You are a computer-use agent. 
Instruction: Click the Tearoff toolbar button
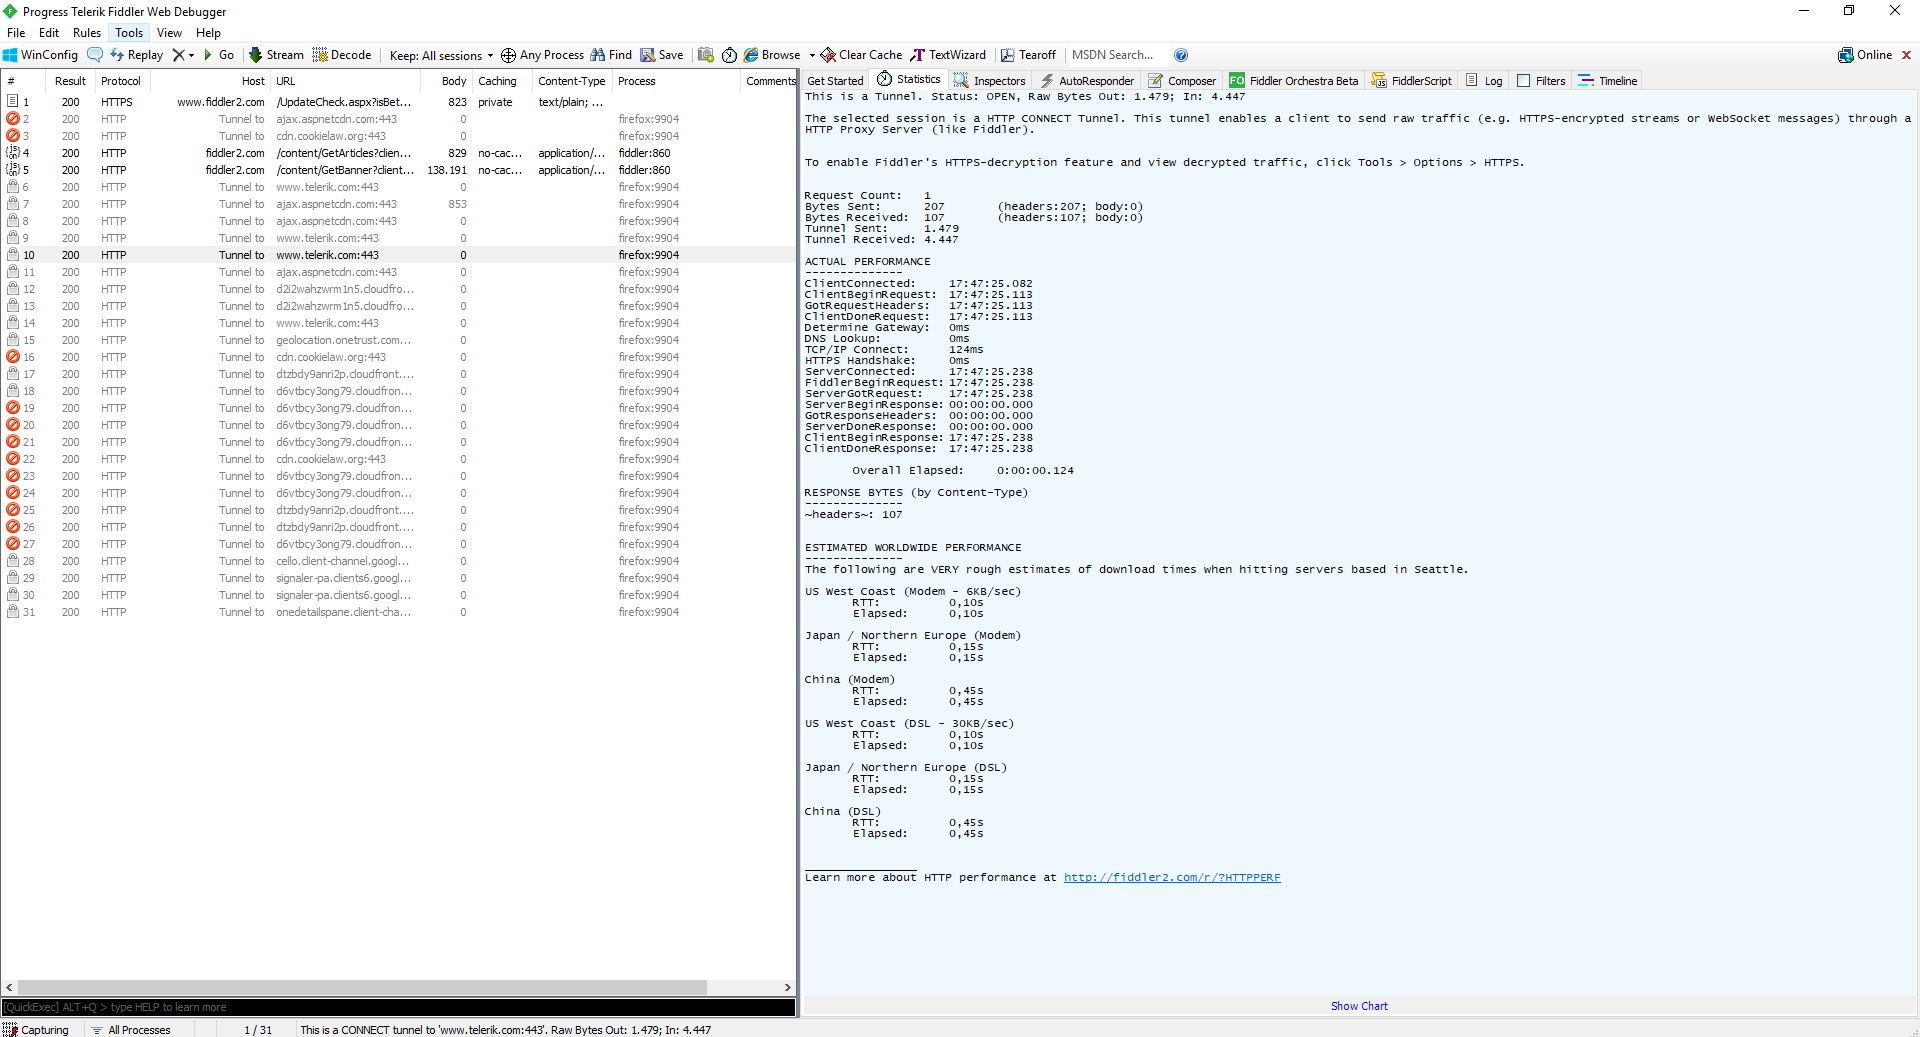pos(1028,55)
